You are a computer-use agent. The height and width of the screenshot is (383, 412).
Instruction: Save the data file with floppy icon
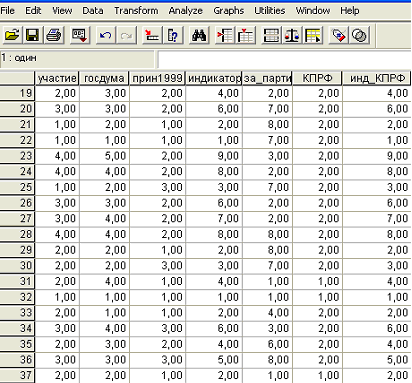click(32, 35)
